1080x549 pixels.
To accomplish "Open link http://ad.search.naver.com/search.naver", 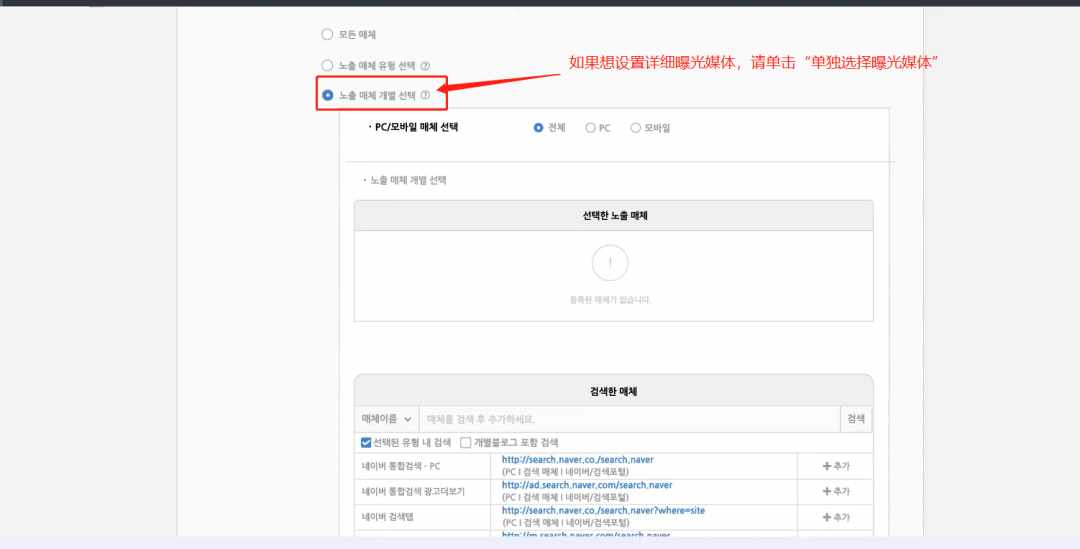I will click(587, 485).
